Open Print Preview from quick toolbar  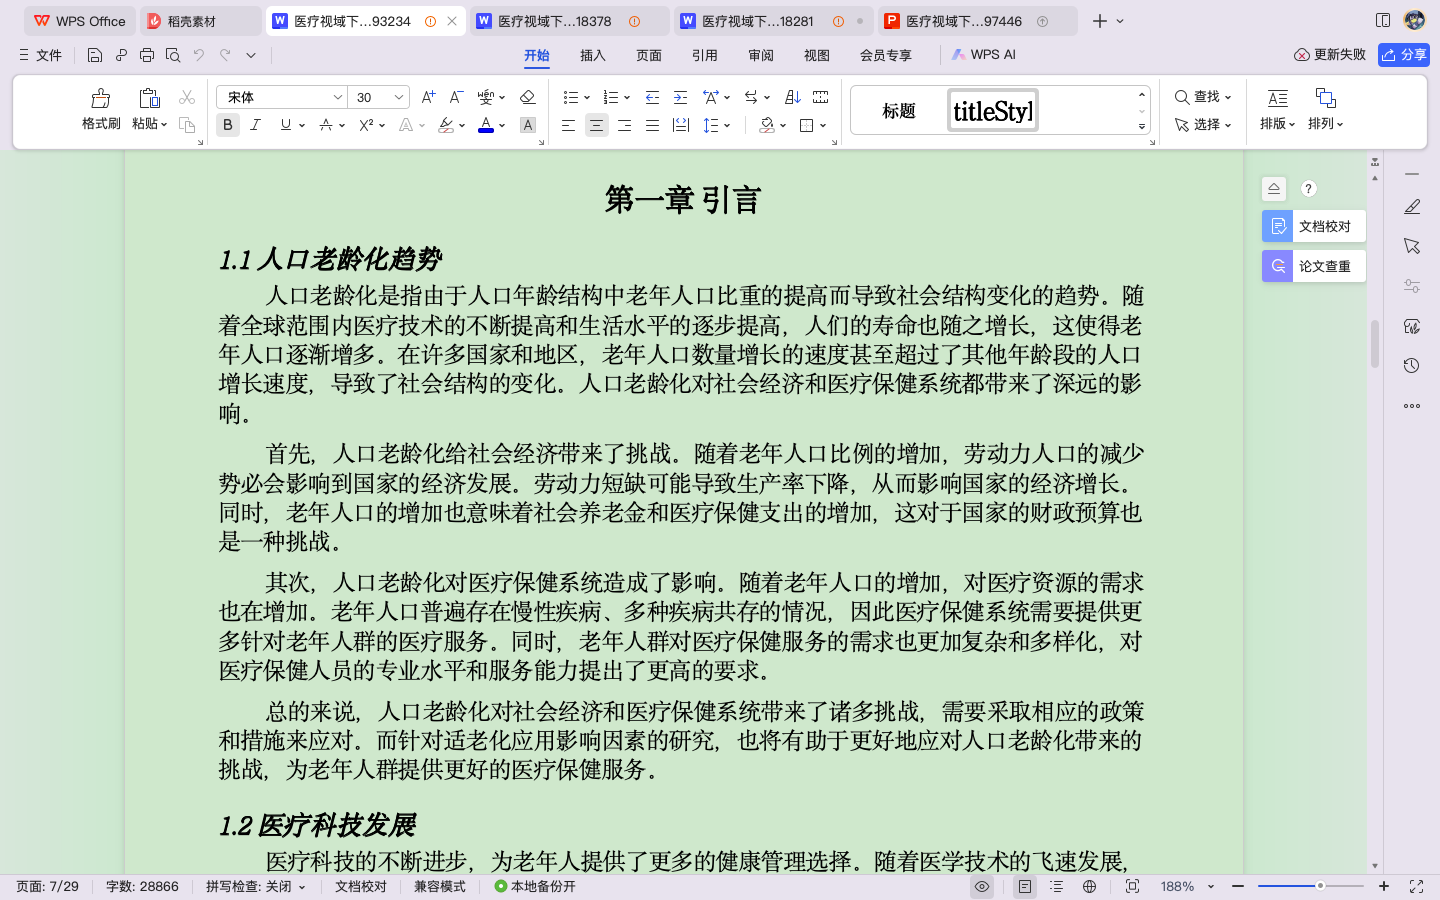tap(173, 55)
